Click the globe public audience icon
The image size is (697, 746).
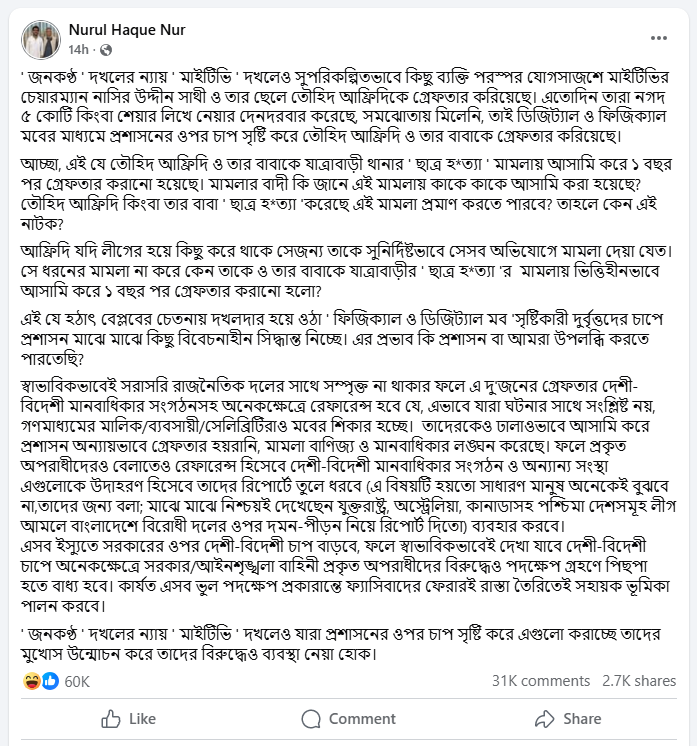[x=106, y=49]
